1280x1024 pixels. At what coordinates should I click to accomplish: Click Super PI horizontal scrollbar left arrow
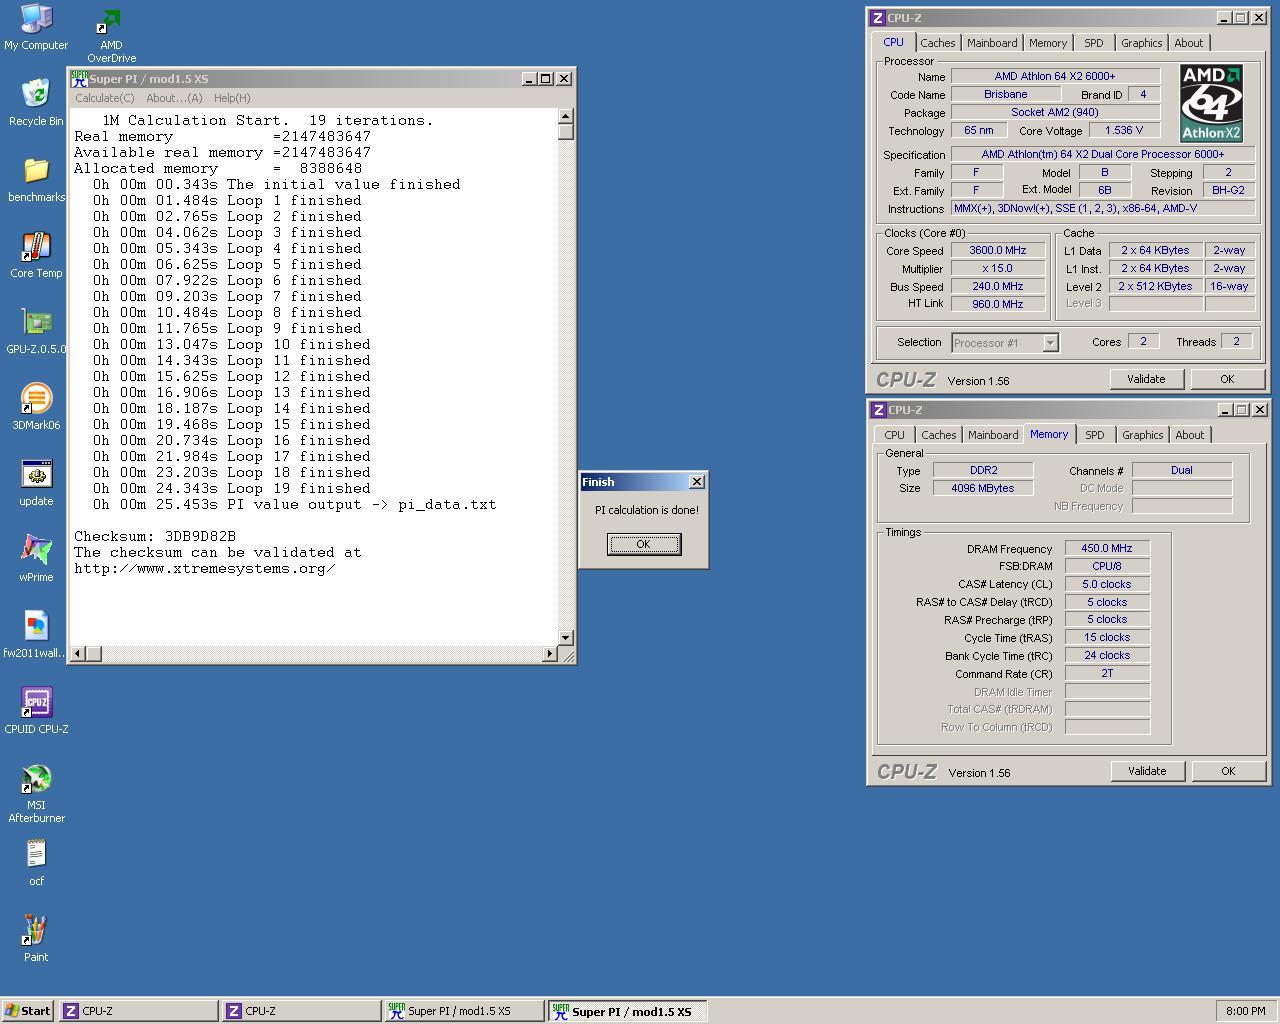[78, 654]
